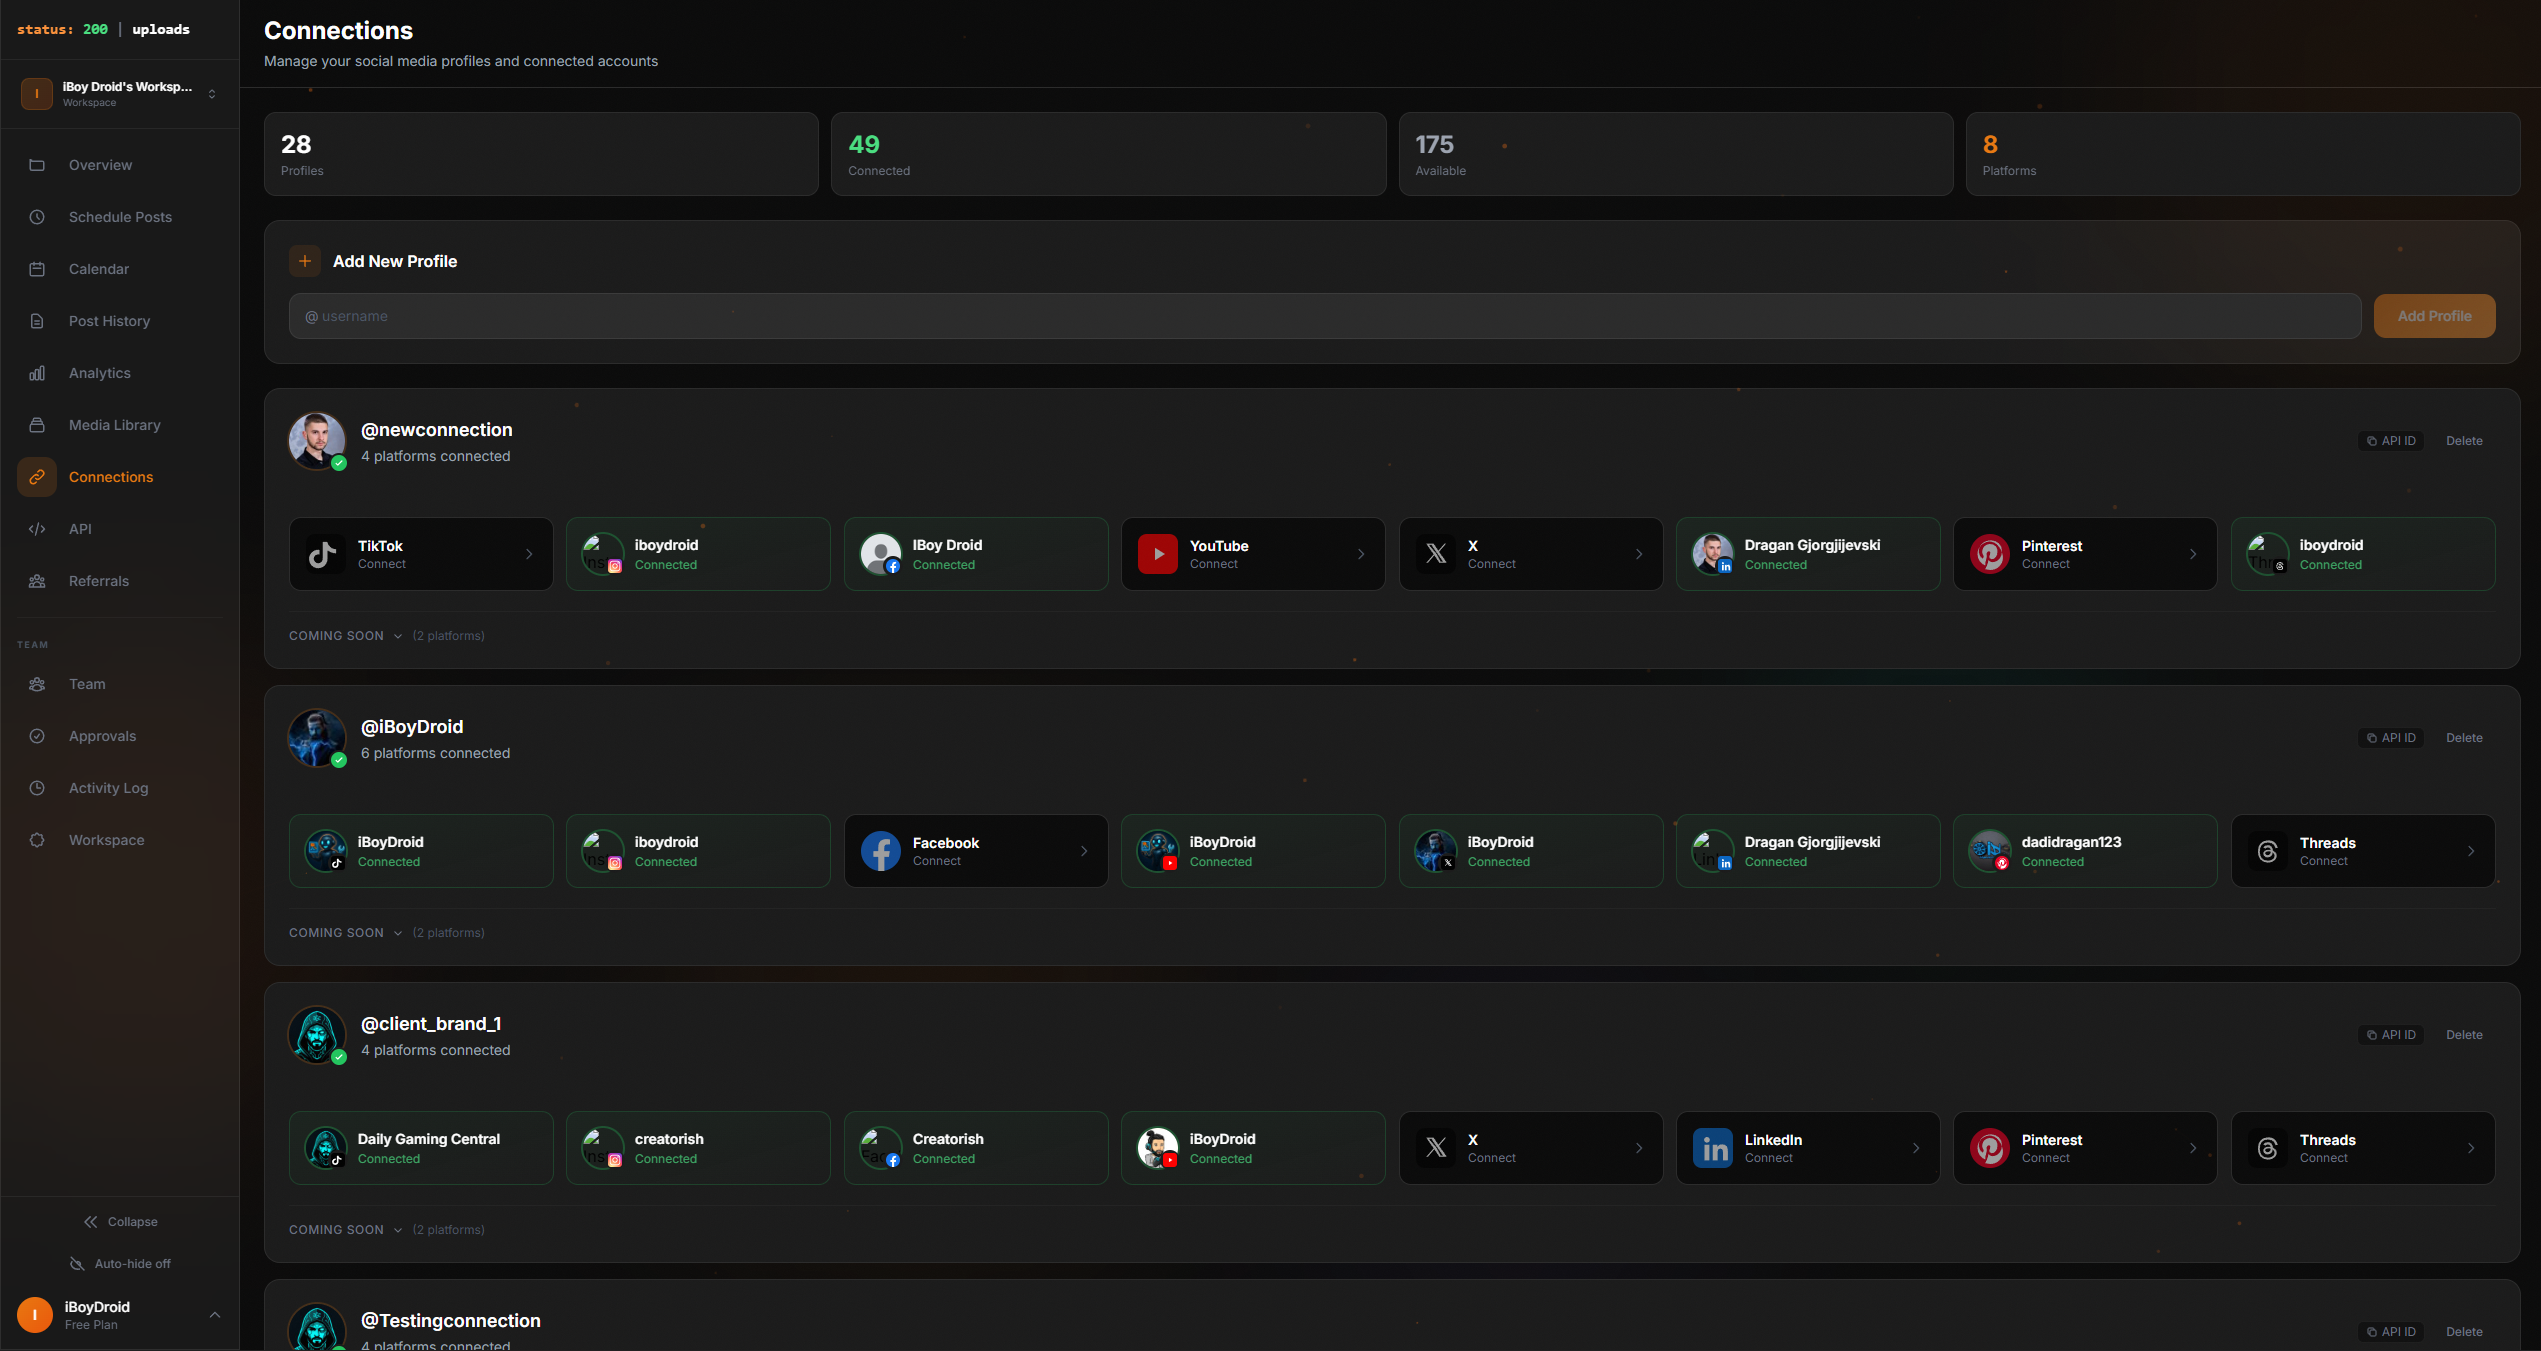
Task: Click the Team members icon in sidebar
Action: click(37, 684)
